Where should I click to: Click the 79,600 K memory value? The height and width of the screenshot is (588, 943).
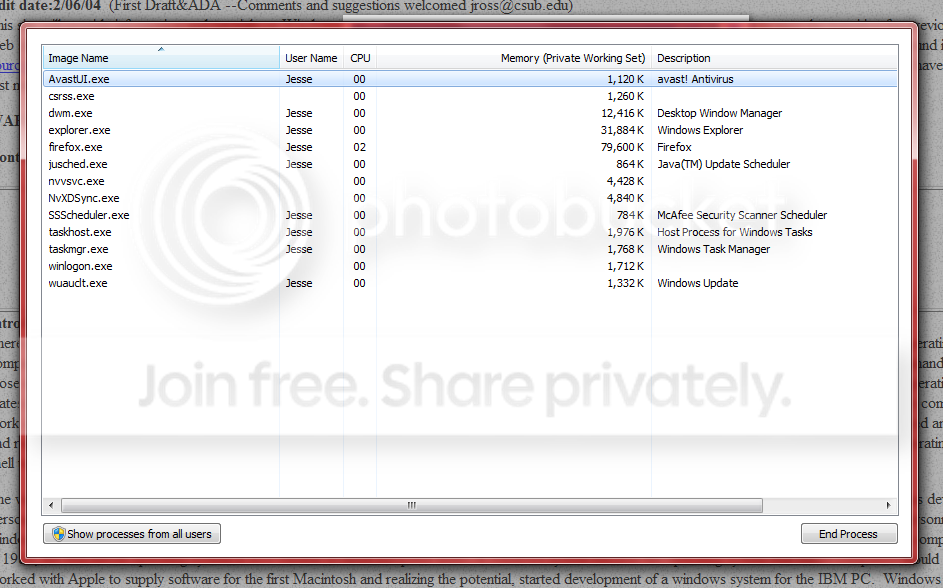click(622, 147)
